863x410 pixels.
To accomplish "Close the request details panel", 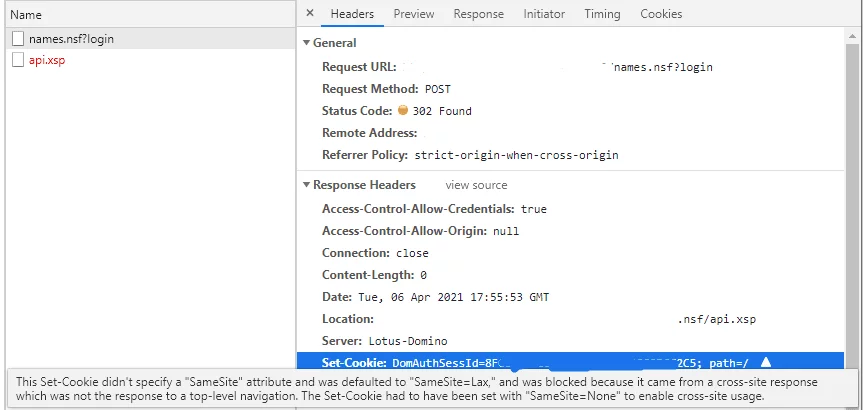I will click(310, 14).
